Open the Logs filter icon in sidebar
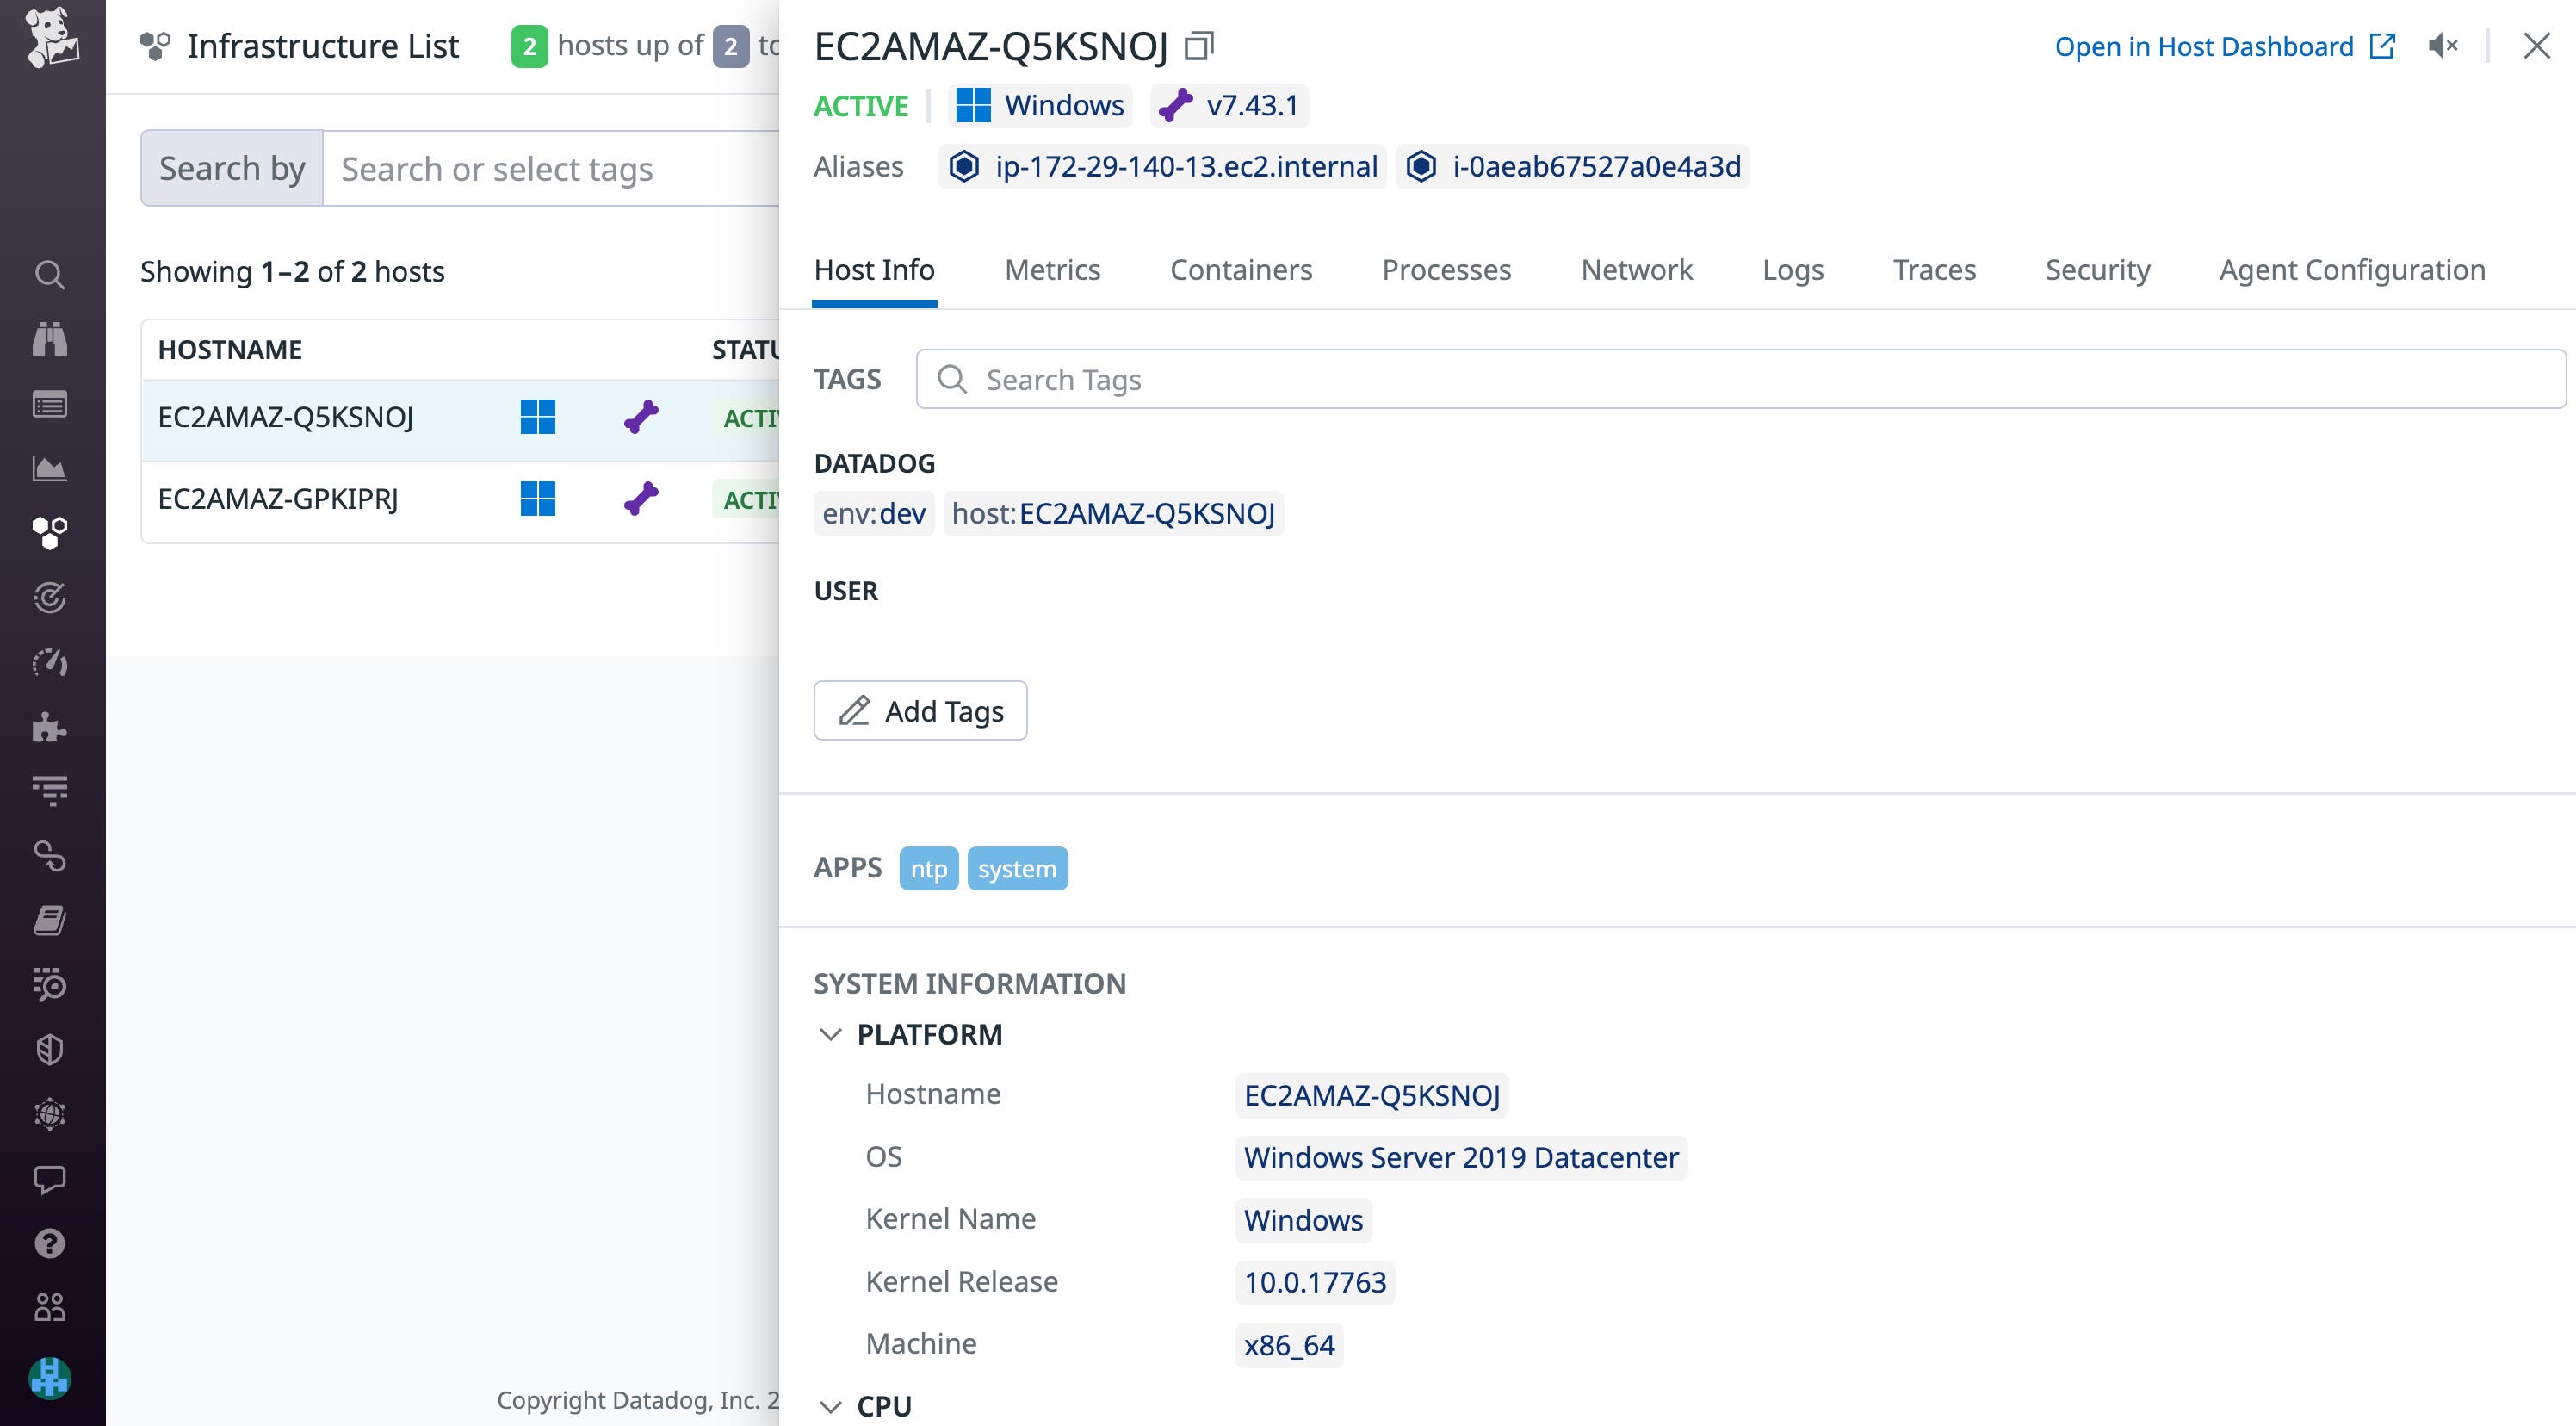Image resolution: width=2576 pixels, height=1426 pixels. coord(51,791)
